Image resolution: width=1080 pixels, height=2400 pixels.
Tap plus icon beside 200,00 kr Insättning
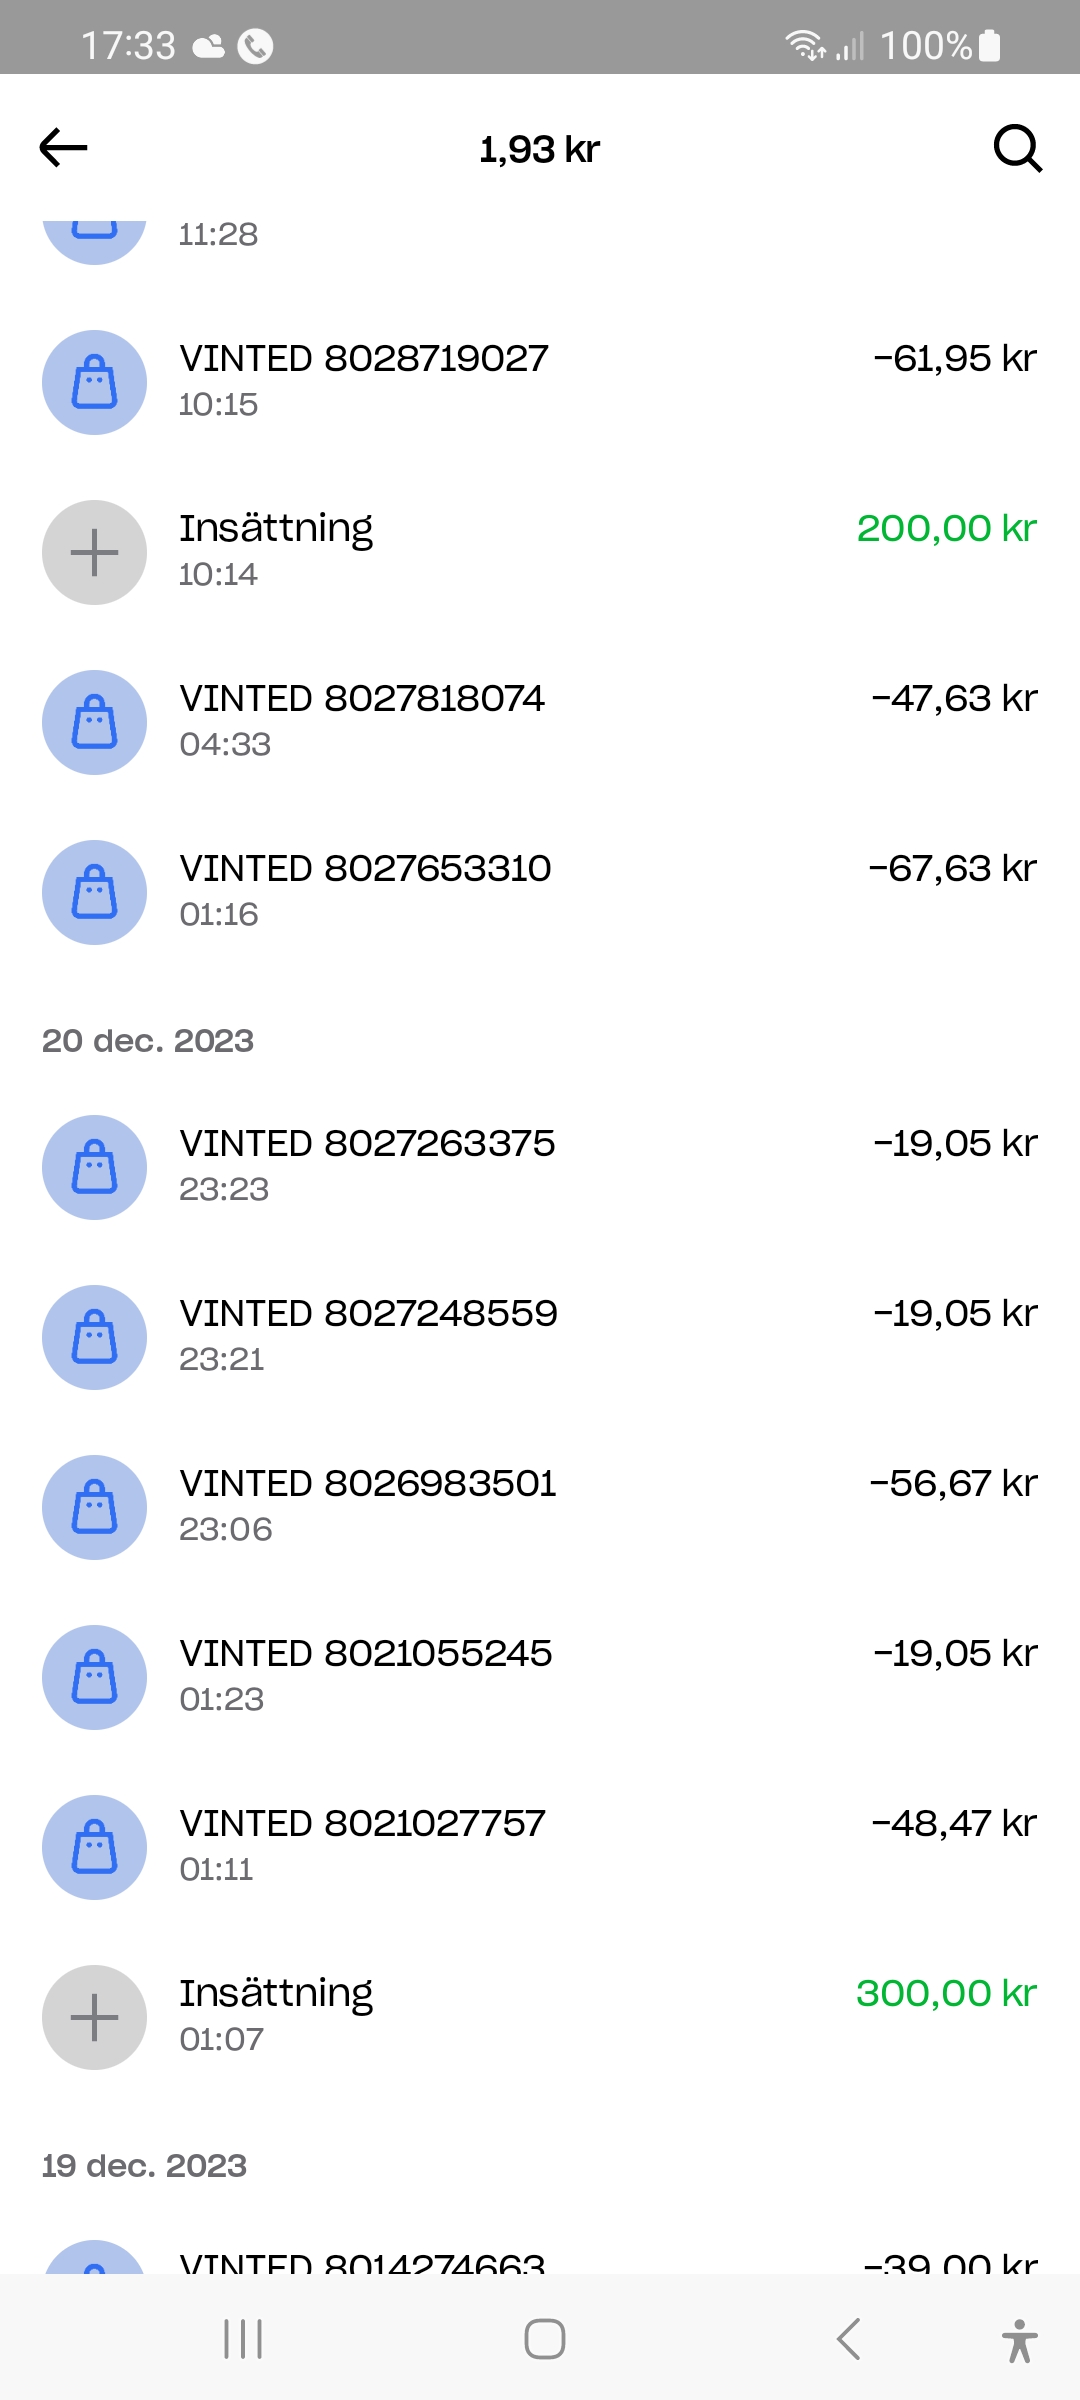point(95,552)
